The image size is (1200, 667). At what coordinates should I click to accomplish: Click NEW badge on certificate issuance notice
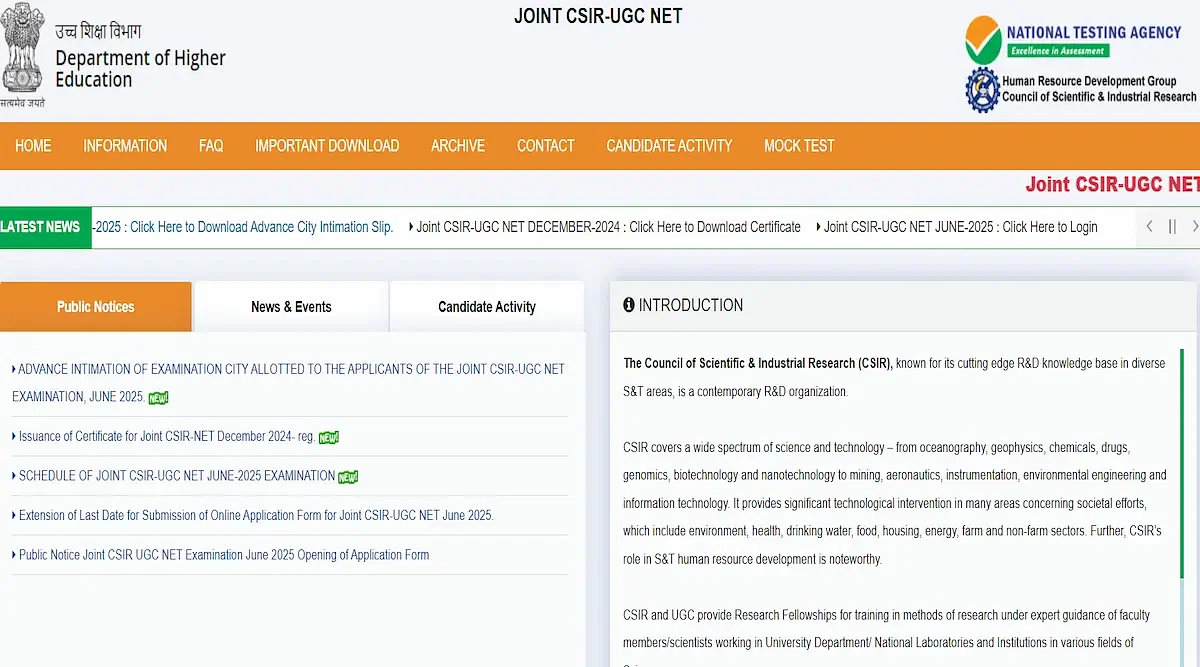tap(329, 437)
